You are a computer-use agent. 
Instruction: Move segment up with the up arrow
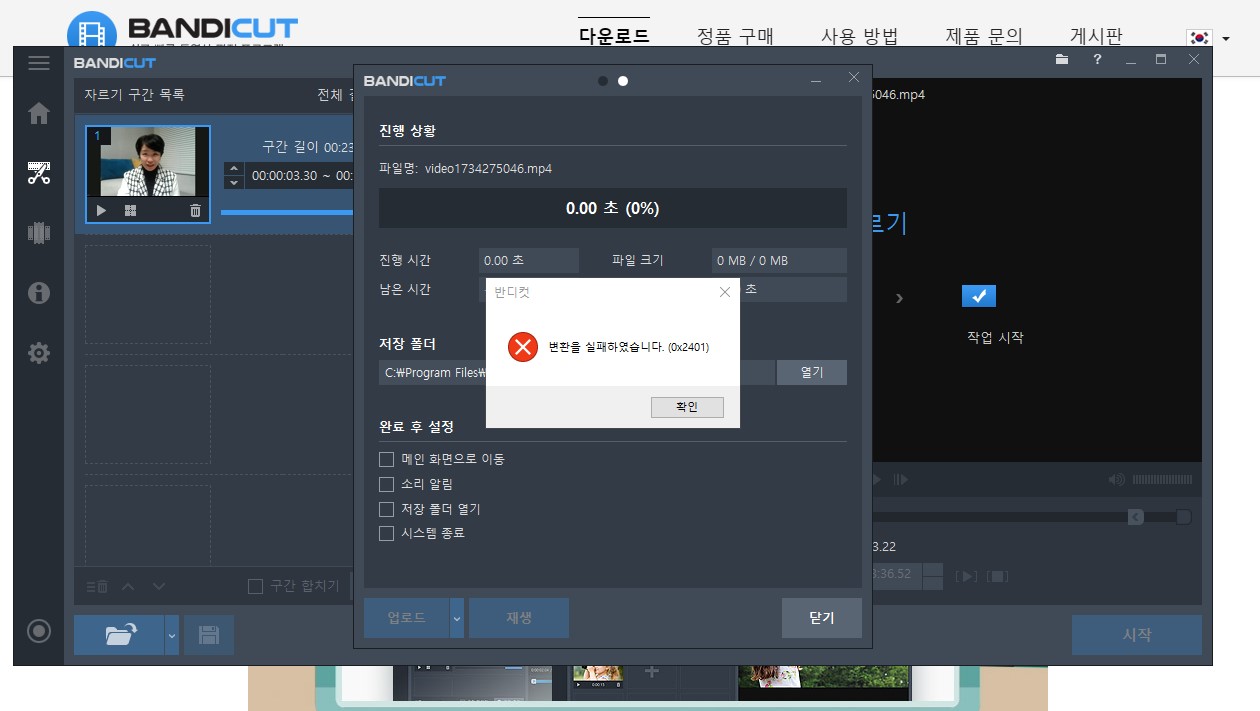128,586
